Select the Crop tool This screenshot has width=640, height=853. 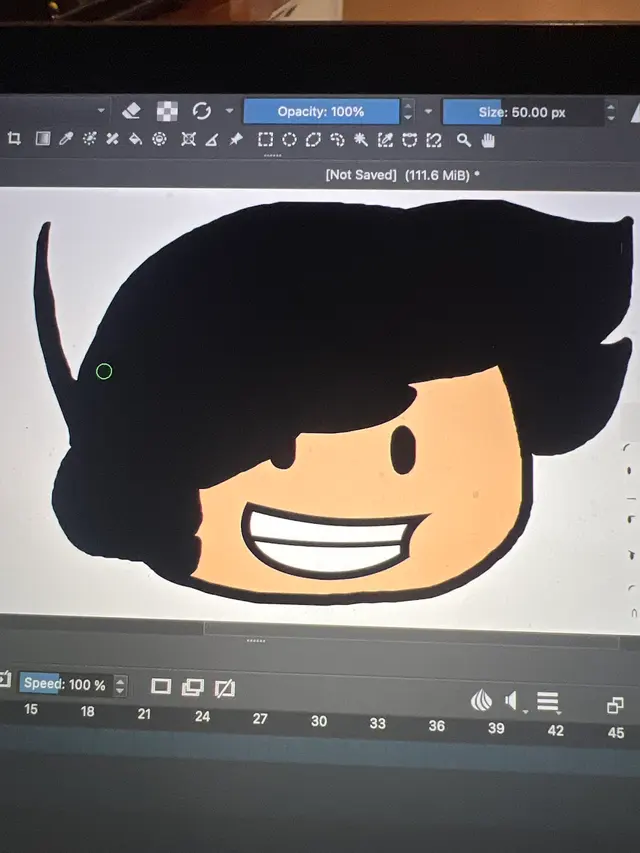(15, 139)
